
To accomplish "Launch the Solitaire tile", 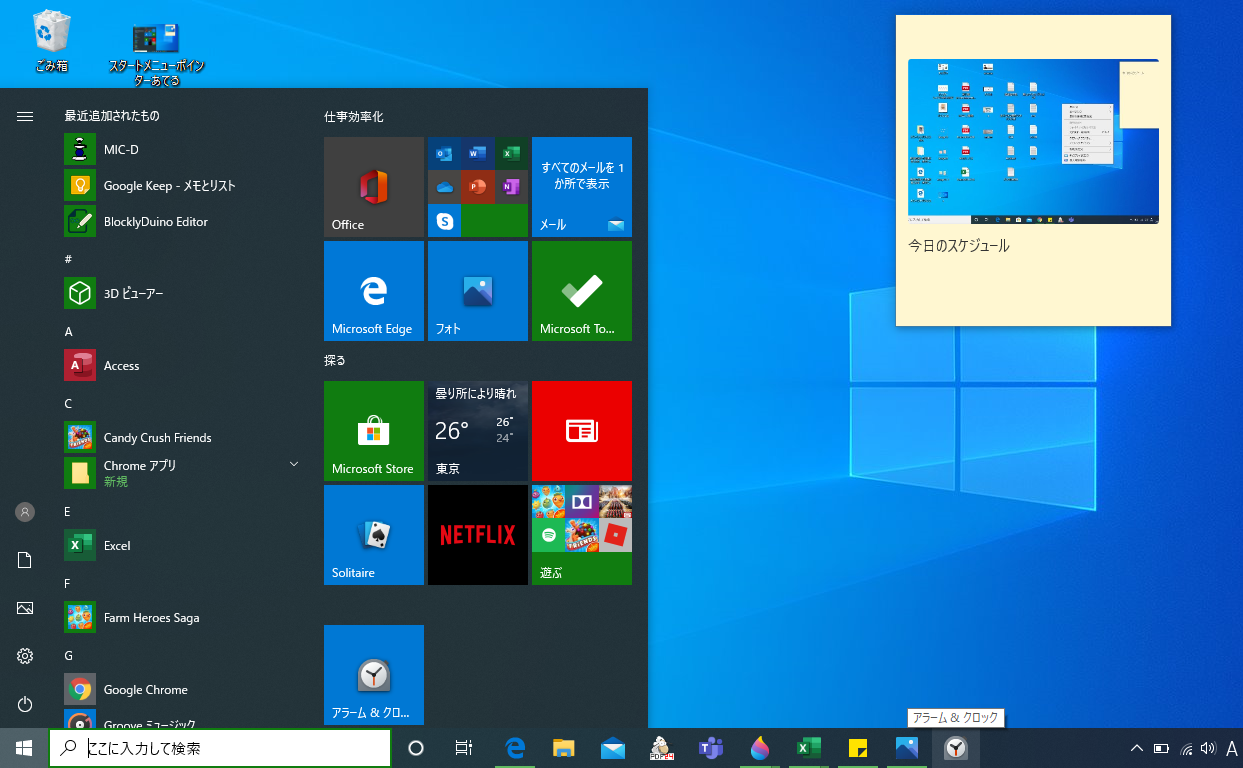I will [374, 535].
